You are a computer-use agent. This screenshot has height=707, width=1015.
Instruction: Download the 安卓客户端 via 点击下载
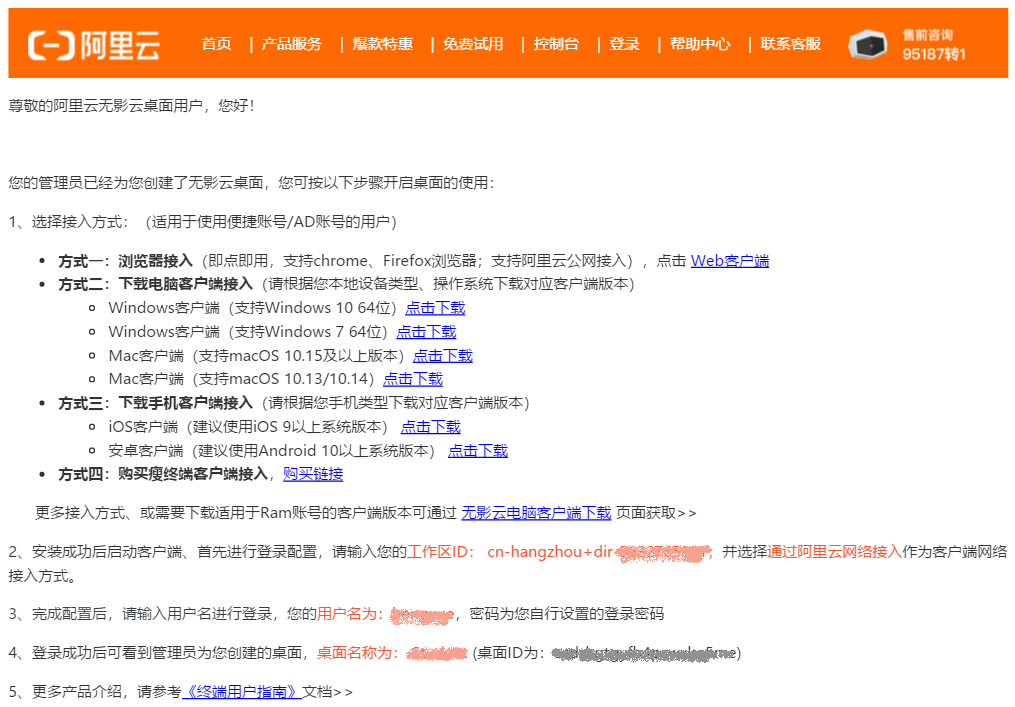(x=478, y=451)
